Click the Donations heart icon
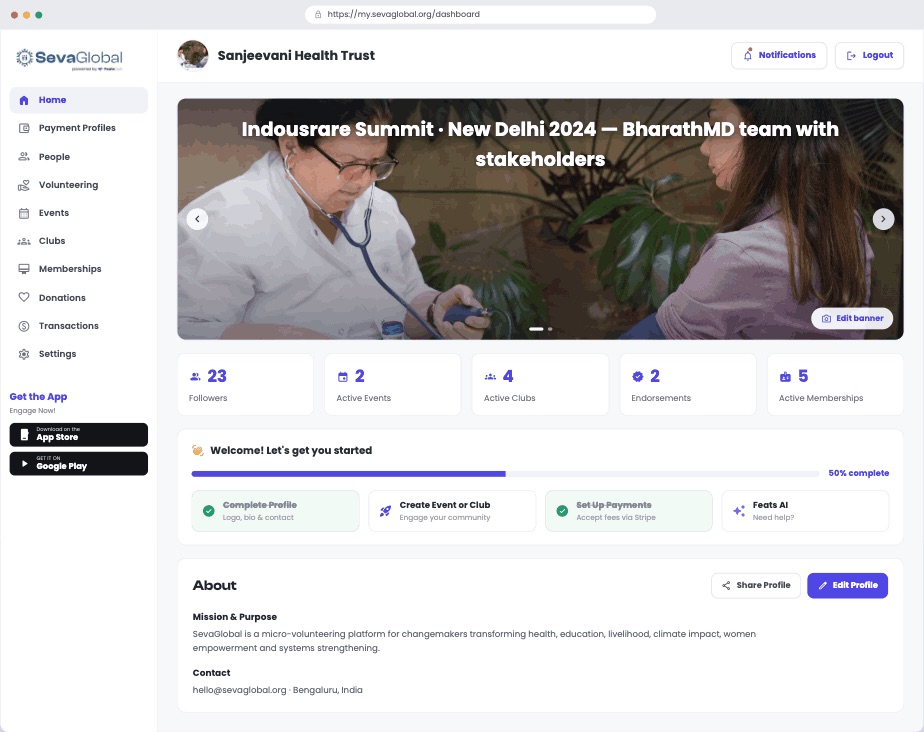This screenshot has height=732, width=924. tap(24, 297)
